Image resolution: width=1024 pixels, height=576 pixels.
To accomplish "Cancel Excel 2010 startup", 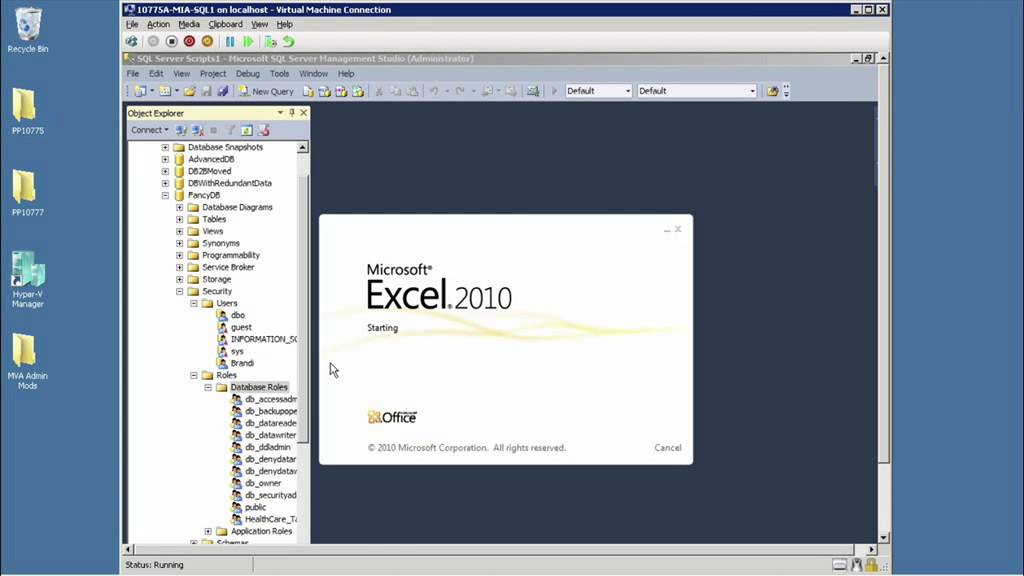I will coord(667,448).
